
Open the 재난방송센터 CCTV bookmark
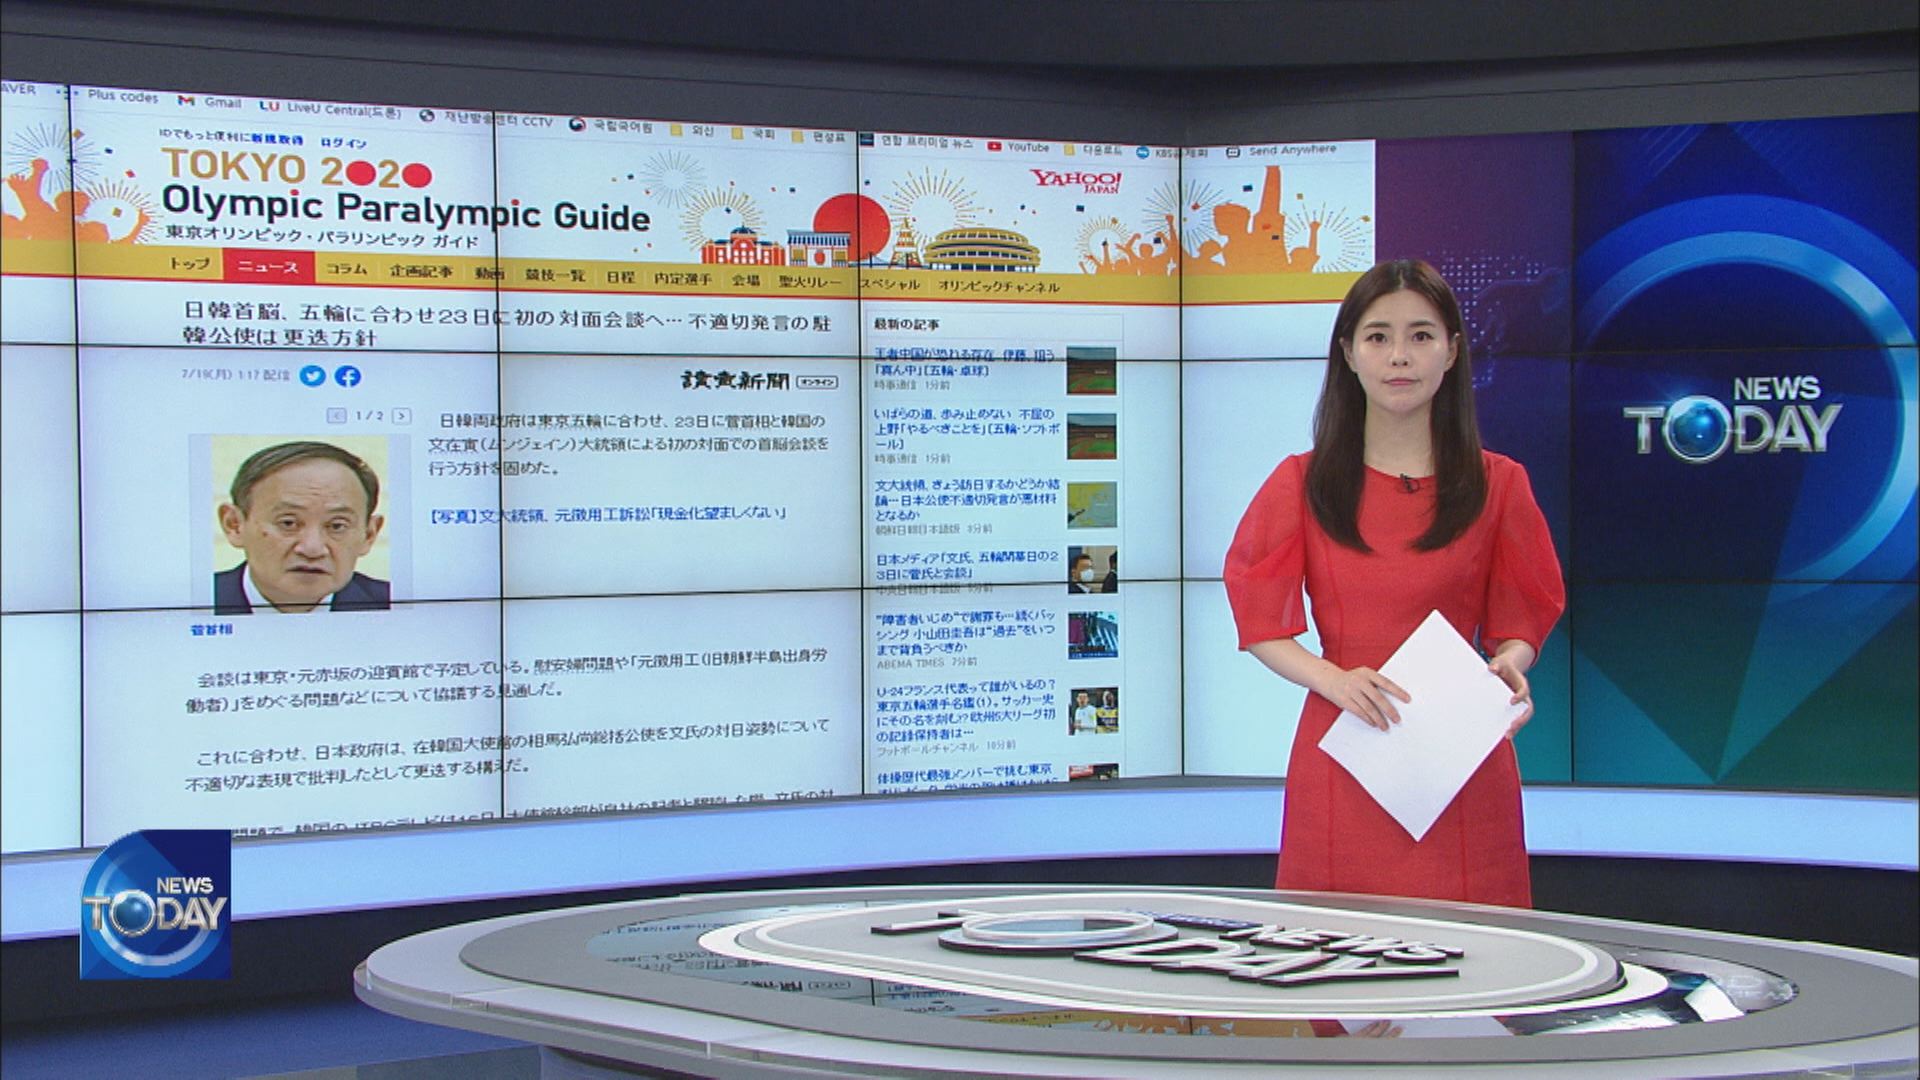(x=487, y=119)
